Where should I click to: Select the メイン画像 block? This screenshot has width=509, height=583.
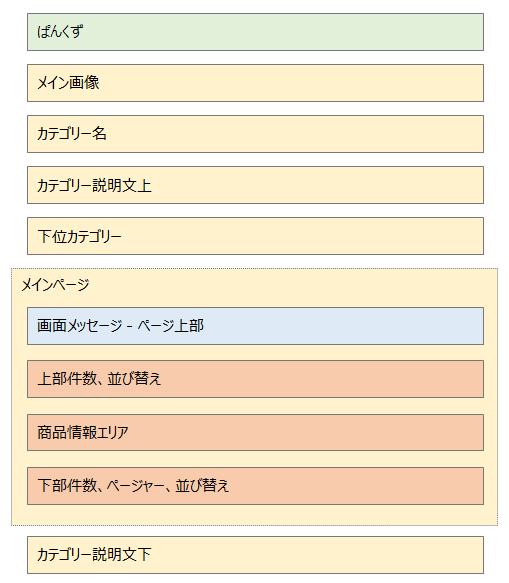pyautogui.click(x=255, y=83)
